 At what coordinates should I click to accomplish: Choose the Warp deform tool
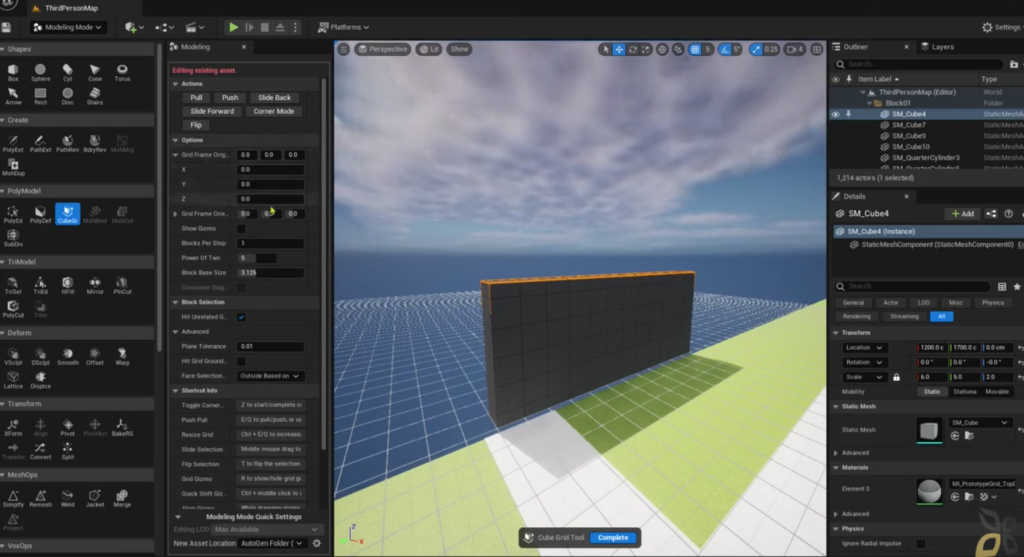pyautogui.click(x=122, y=356)
